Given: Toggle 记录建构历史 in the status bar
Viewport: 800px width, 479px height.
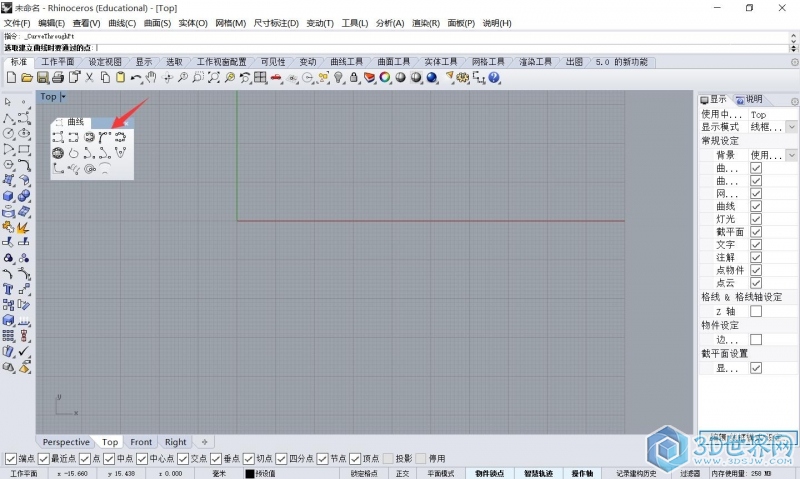Looking at the screenshot, I should tap(636, 473).
